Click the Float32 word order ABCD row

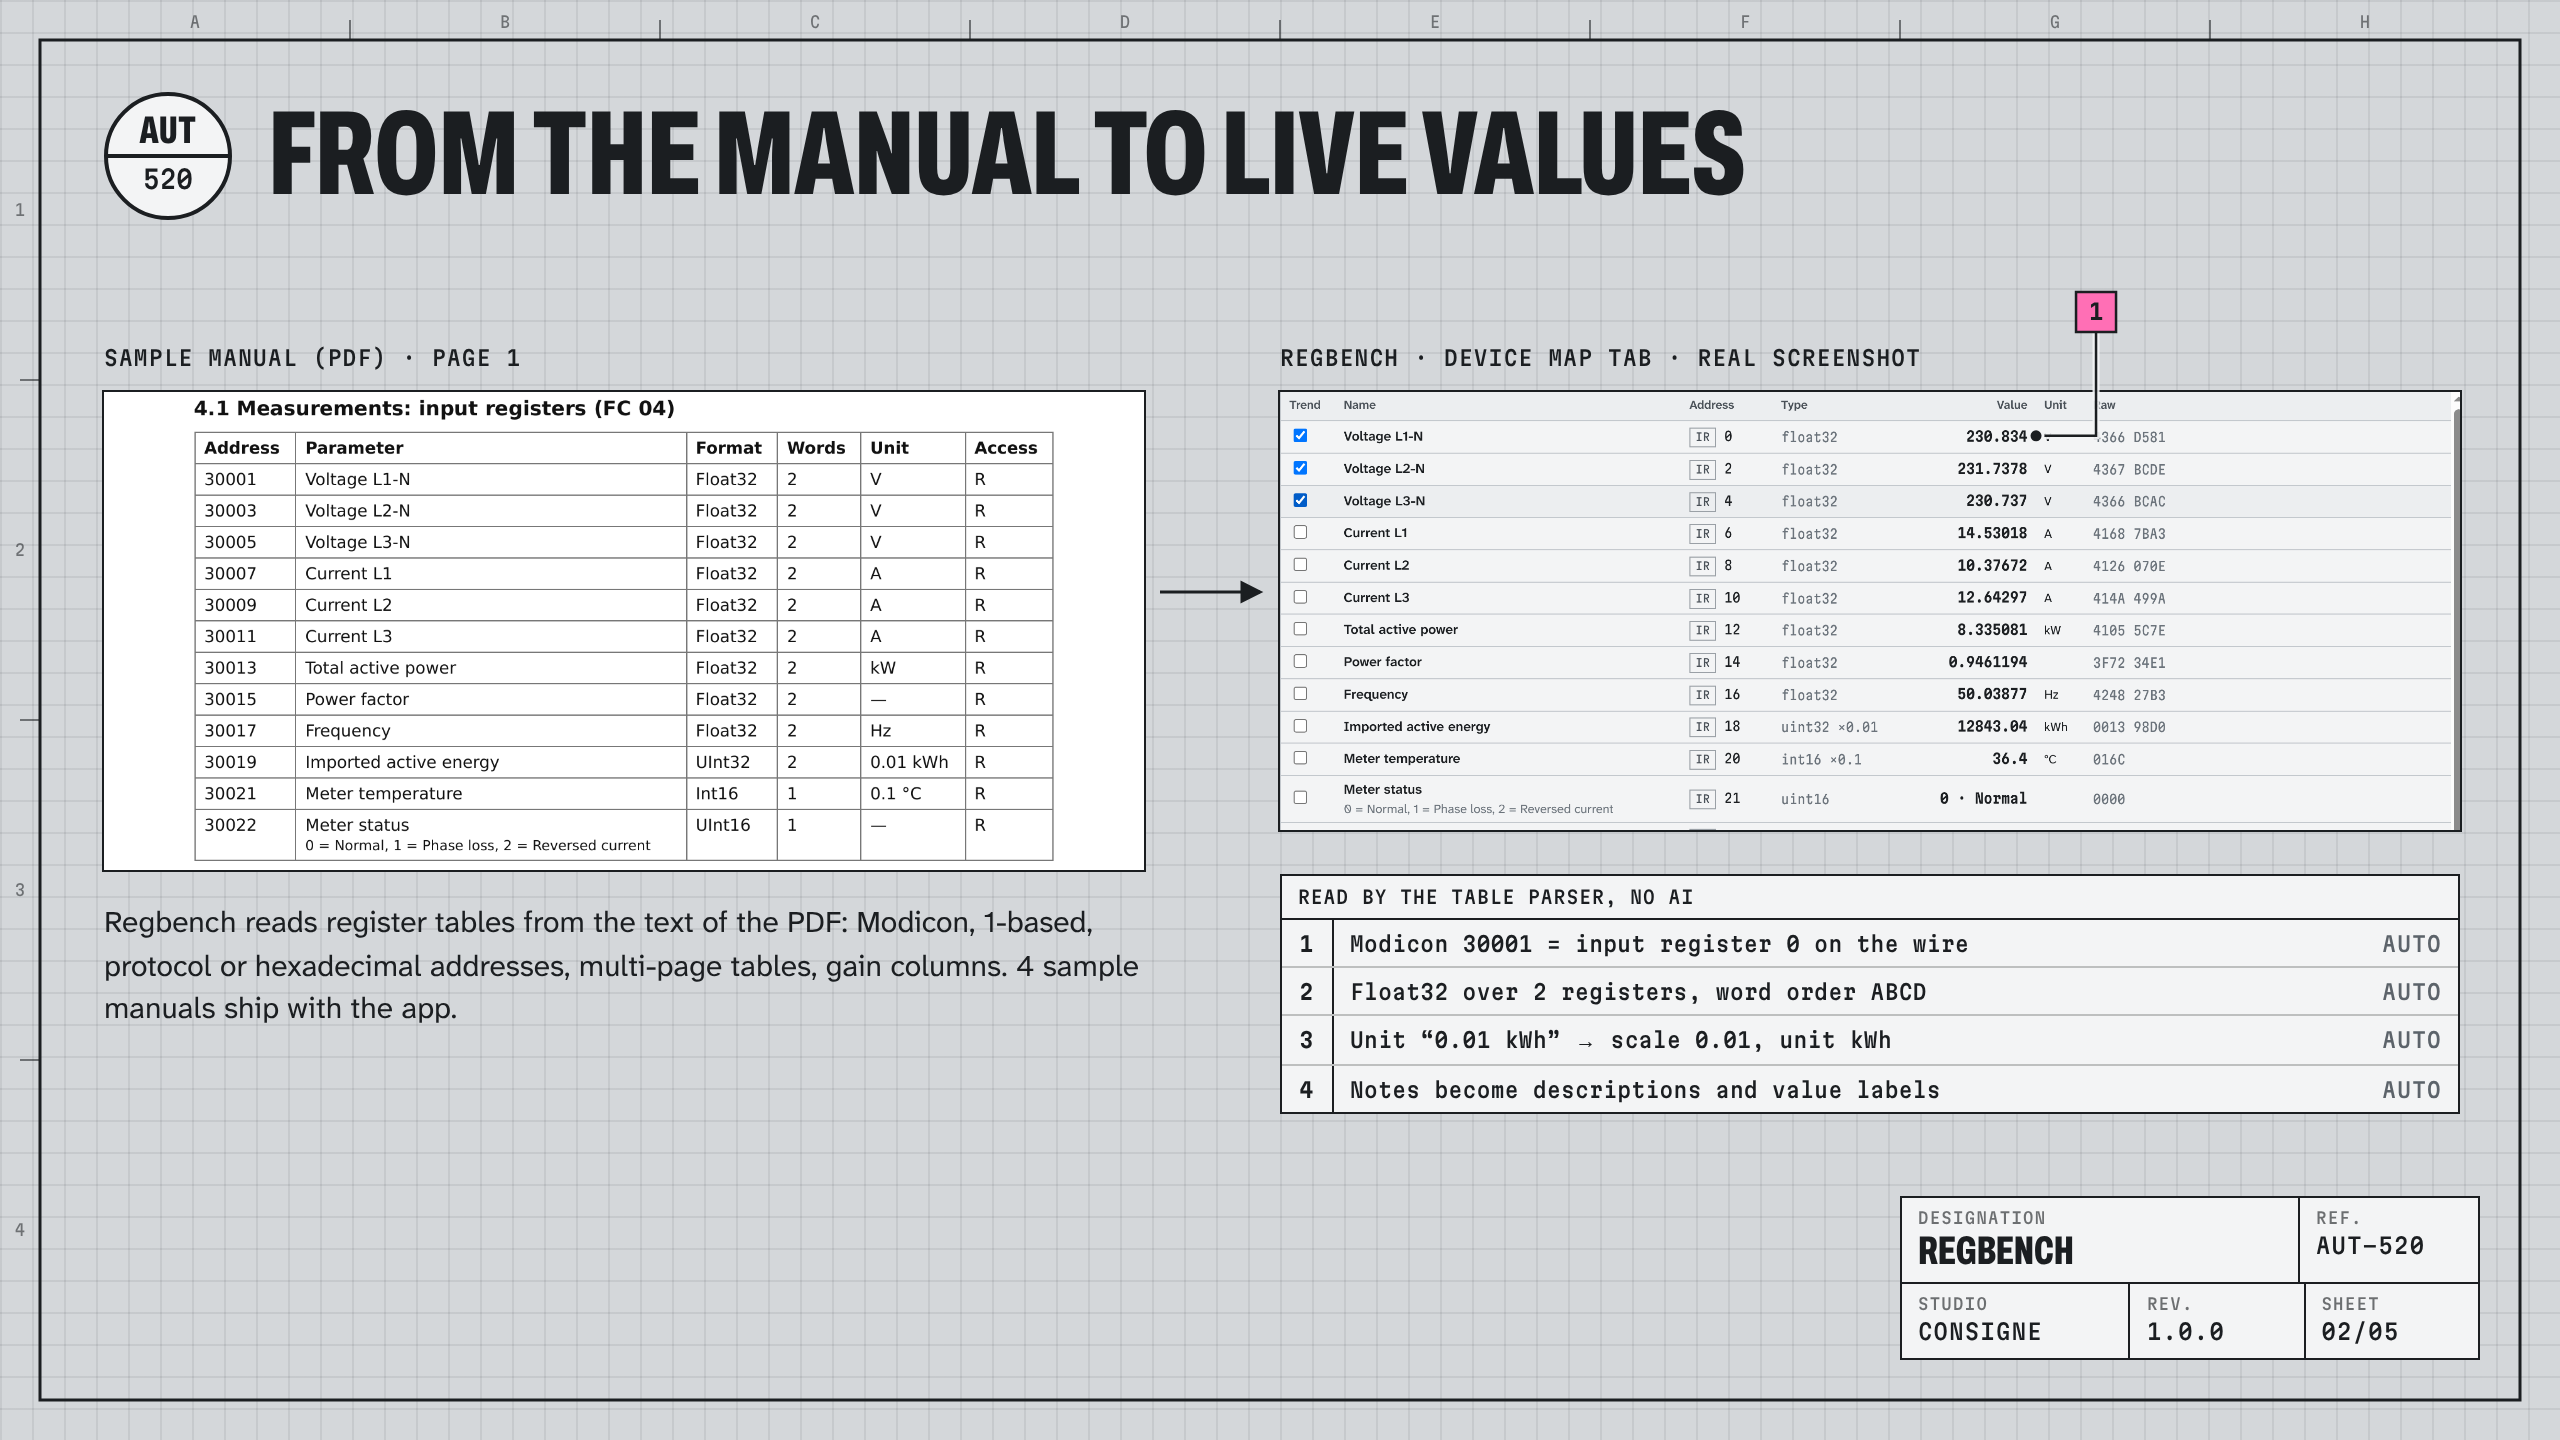[x=1870, y=992]
